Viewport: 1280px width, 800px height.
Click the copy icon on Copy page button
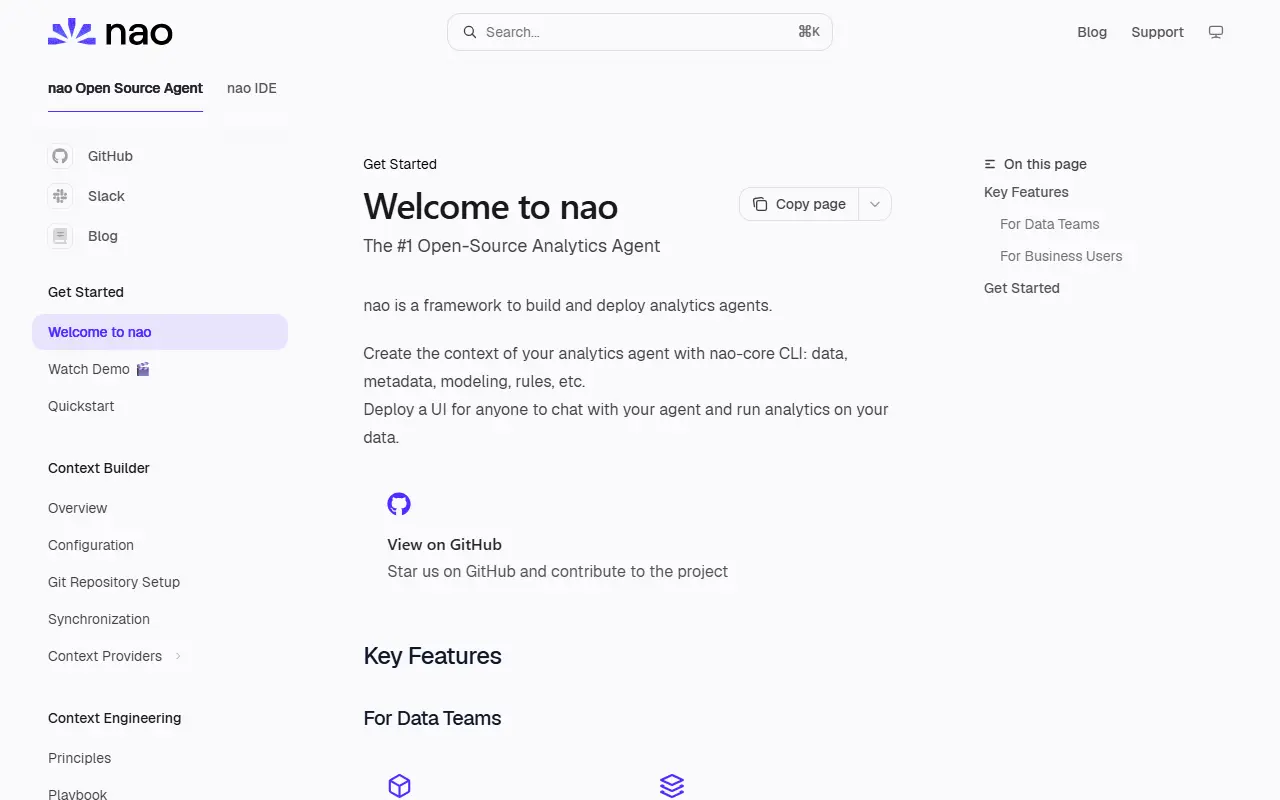coord(760,204)
